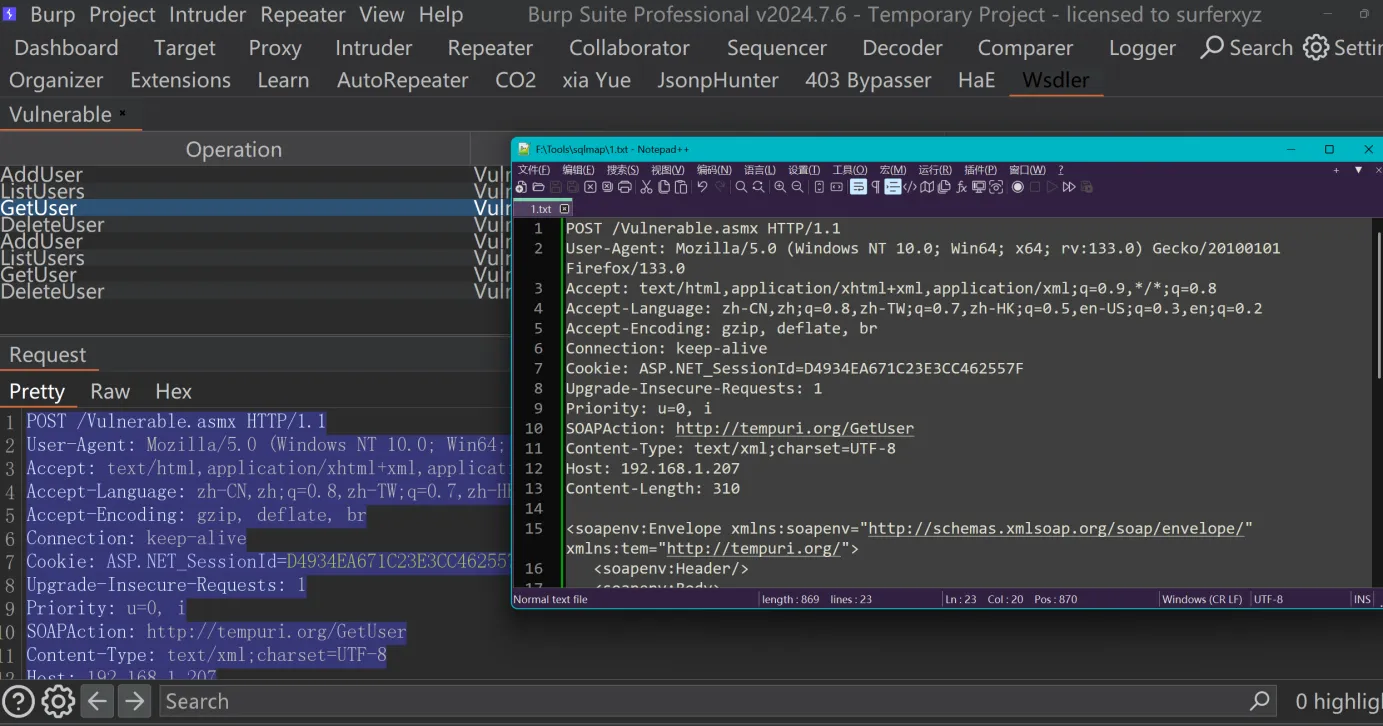This screenshot has width=1383, height=726.
Task: Close the 1.txt tab in Notepad++
Action: 564,209
